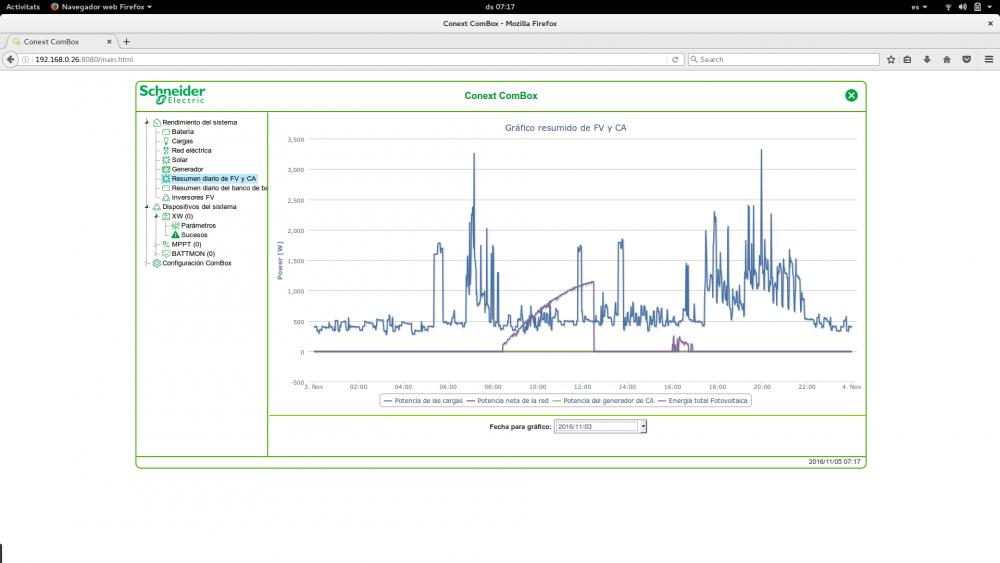Image resolution: width=1000 pixels, height=563 pixels.
Task: Click the chart title Gráfico resumido de FV y CA
Action: click(566, 128)
